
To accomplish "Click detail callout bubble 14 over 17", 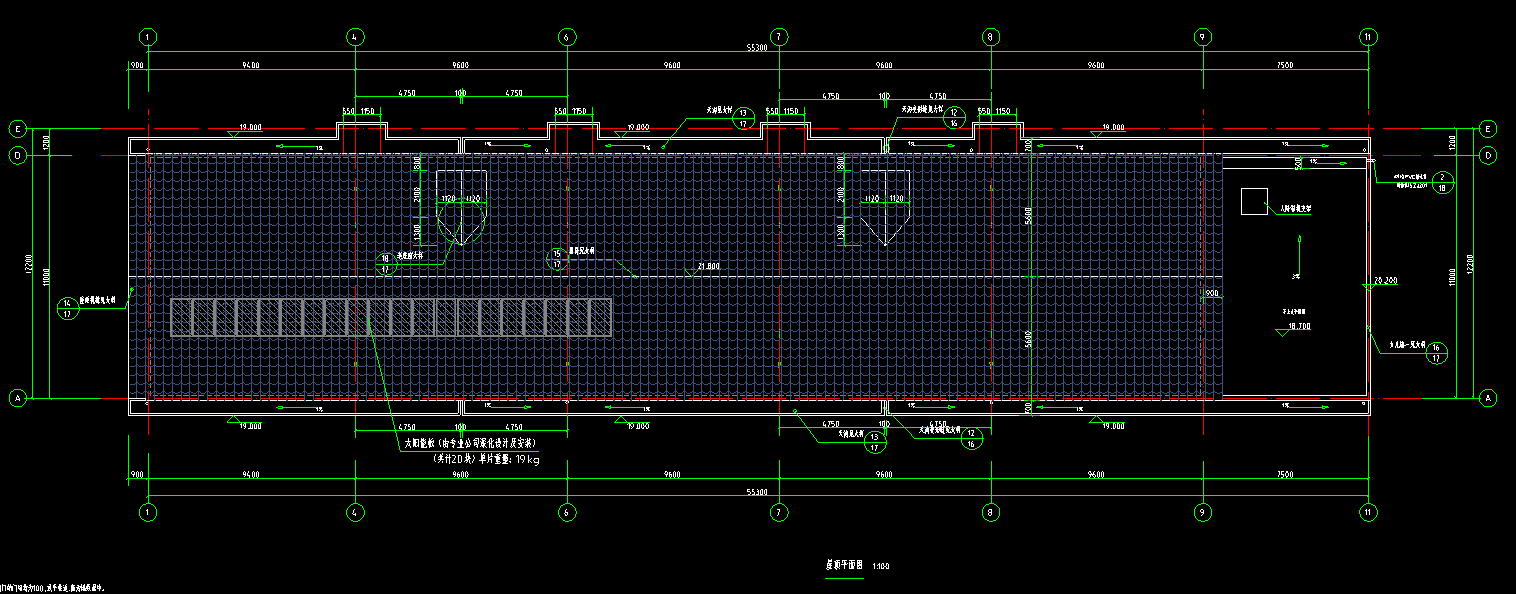I will [67, 307].
